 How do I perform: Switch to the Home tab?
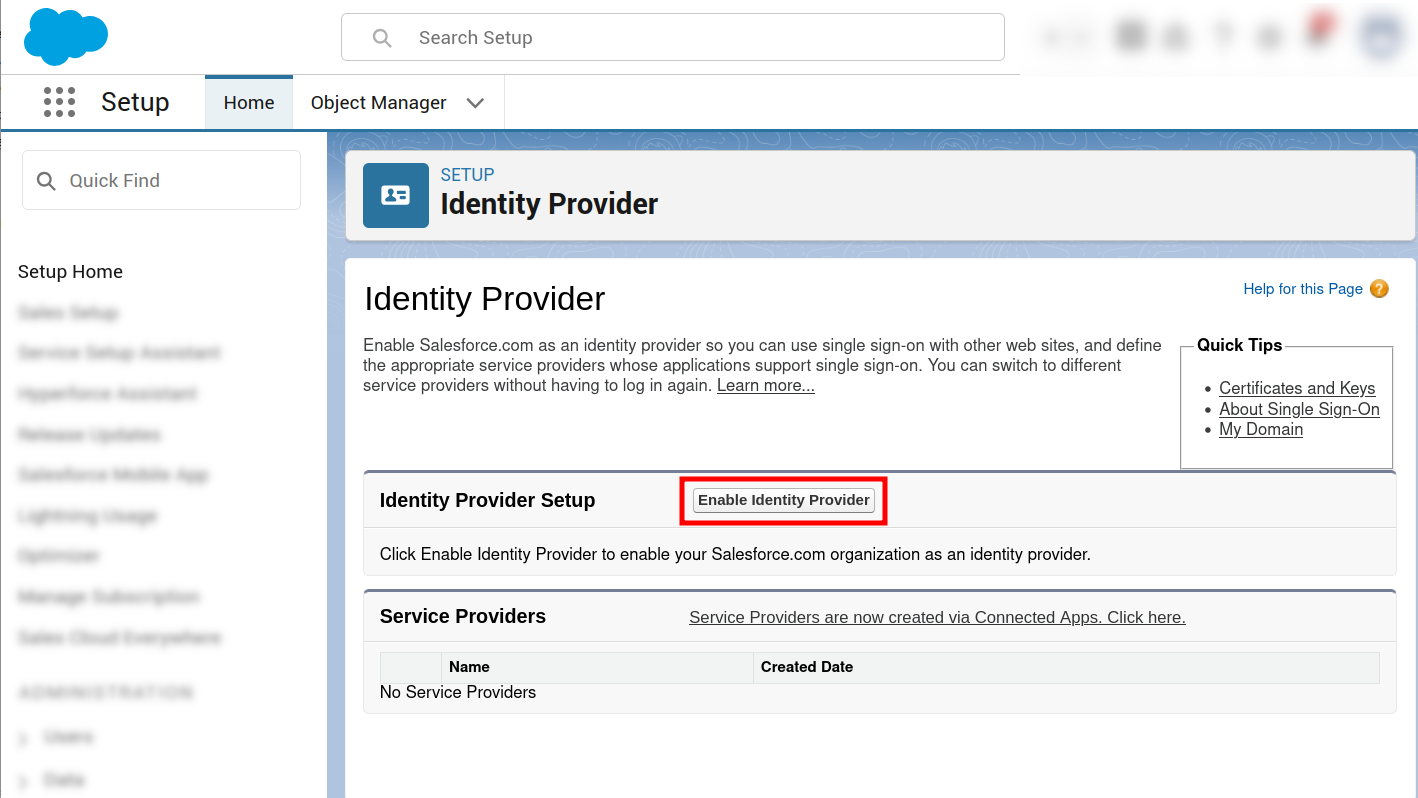(x=249, y=103)
